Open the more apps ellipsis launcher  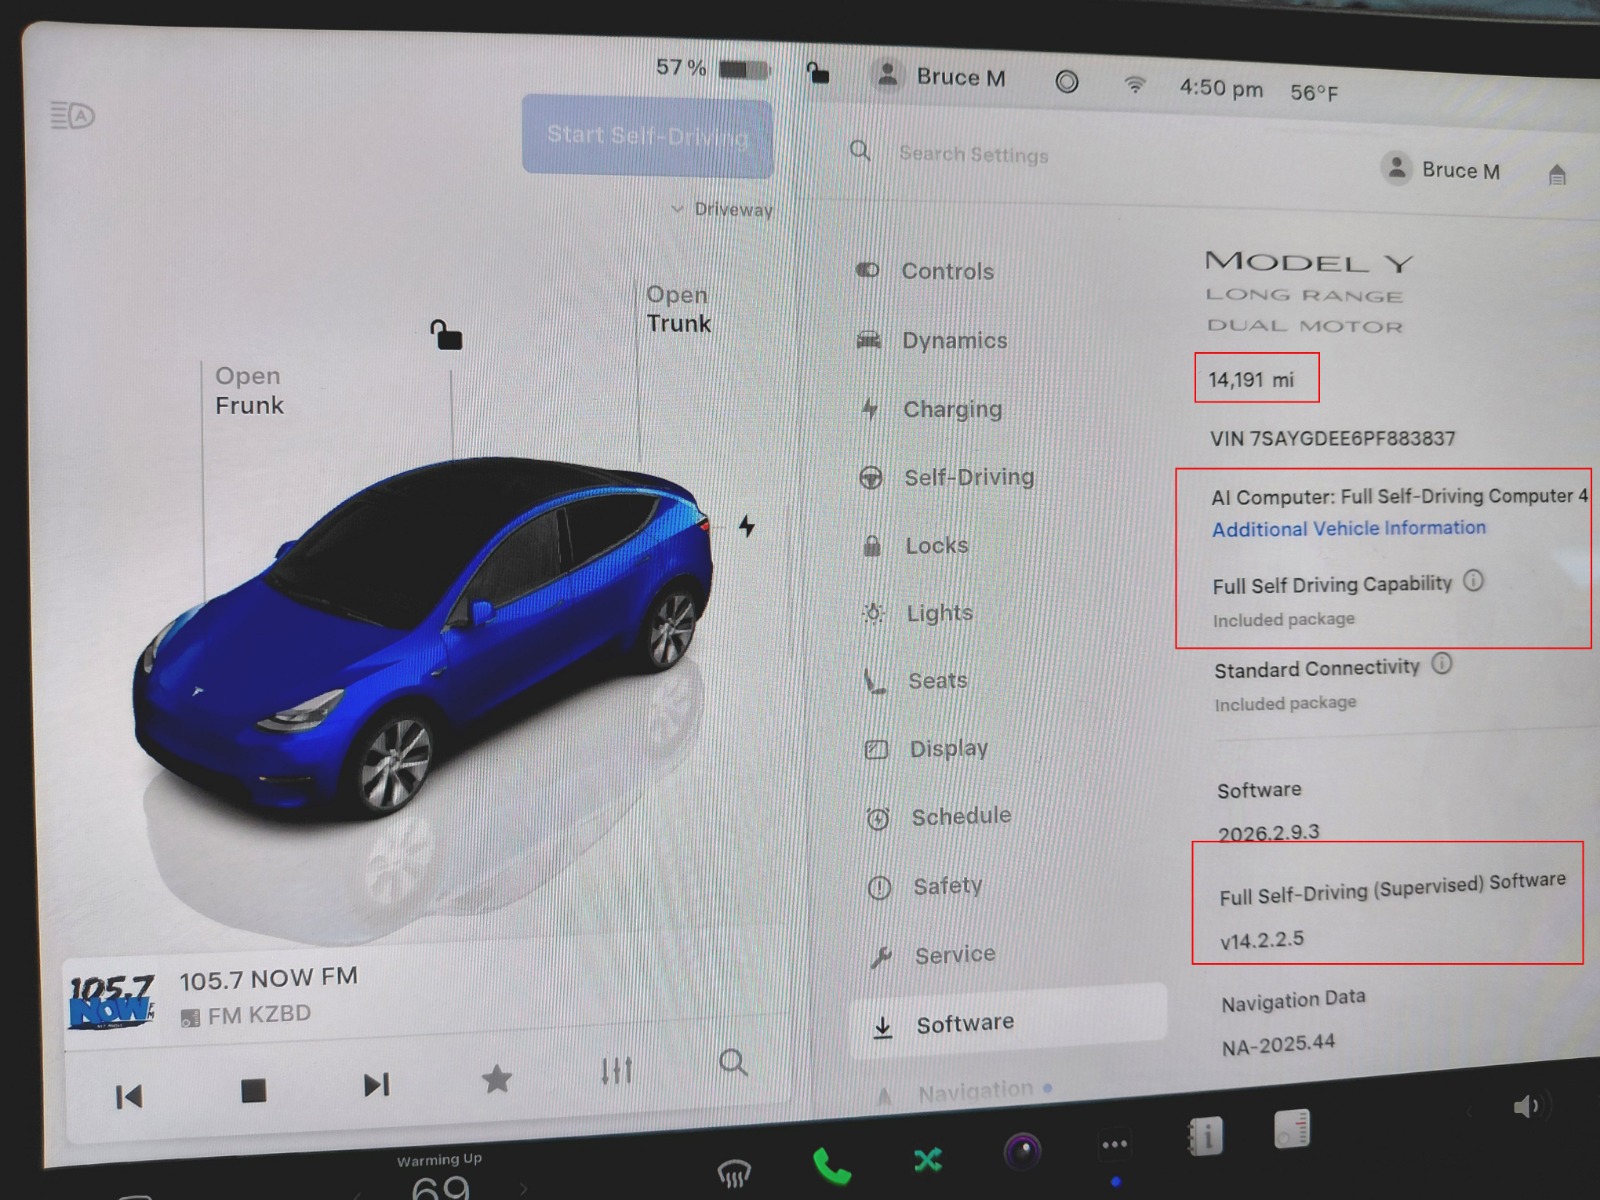[x=1115, y=1144]
